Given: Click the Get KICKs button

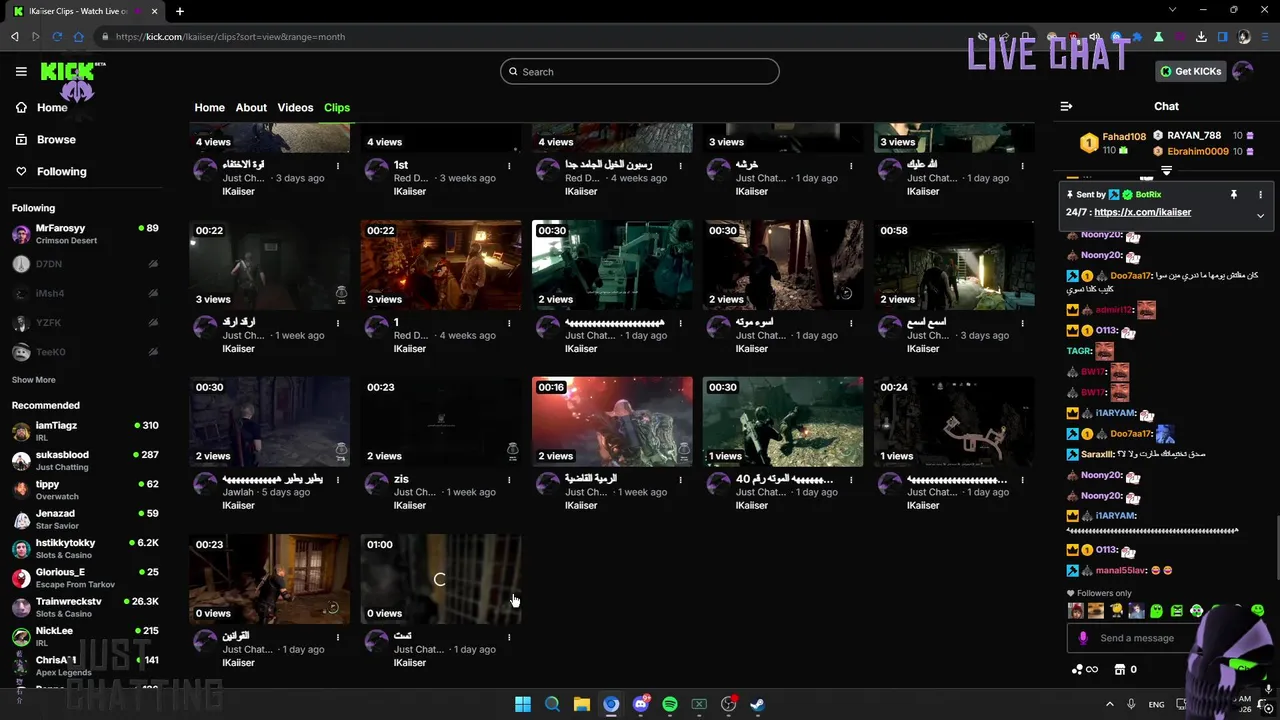Looking at the screenshot, I should click(x=1190, y=71).
